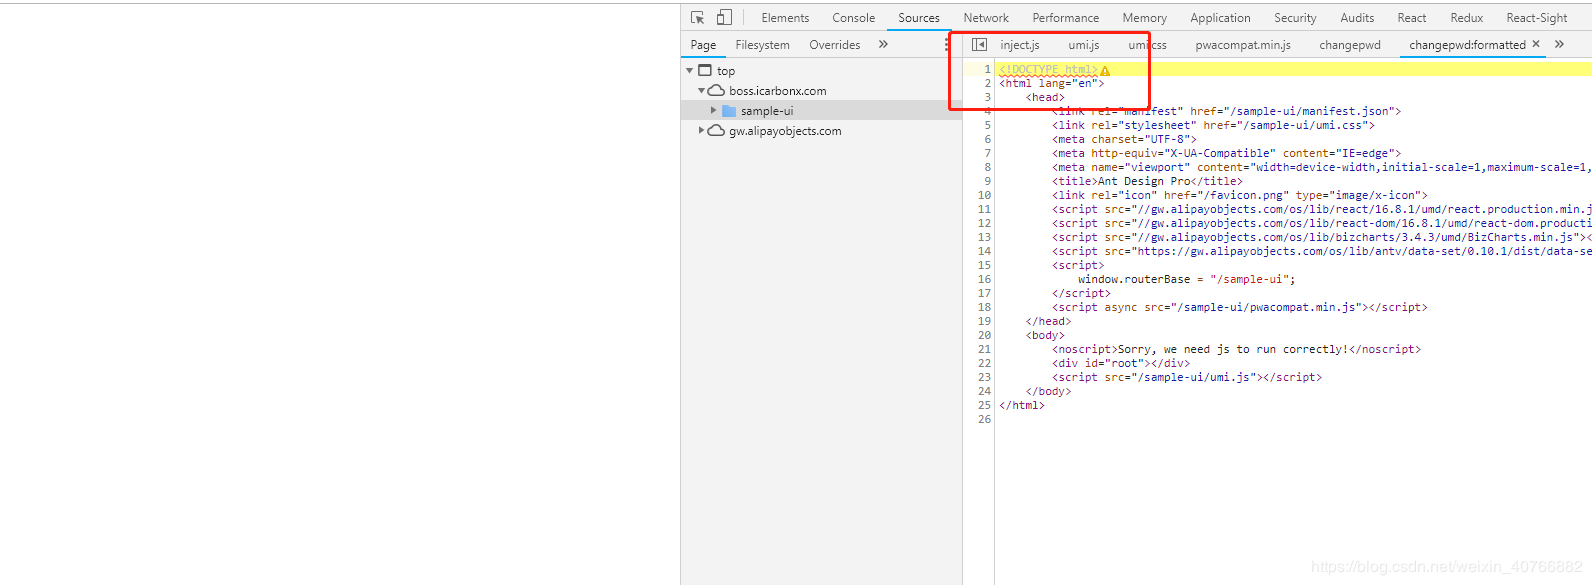1592x585 pixels.
Task: Click the script src umi.js line
Action: click(1187, 378)
